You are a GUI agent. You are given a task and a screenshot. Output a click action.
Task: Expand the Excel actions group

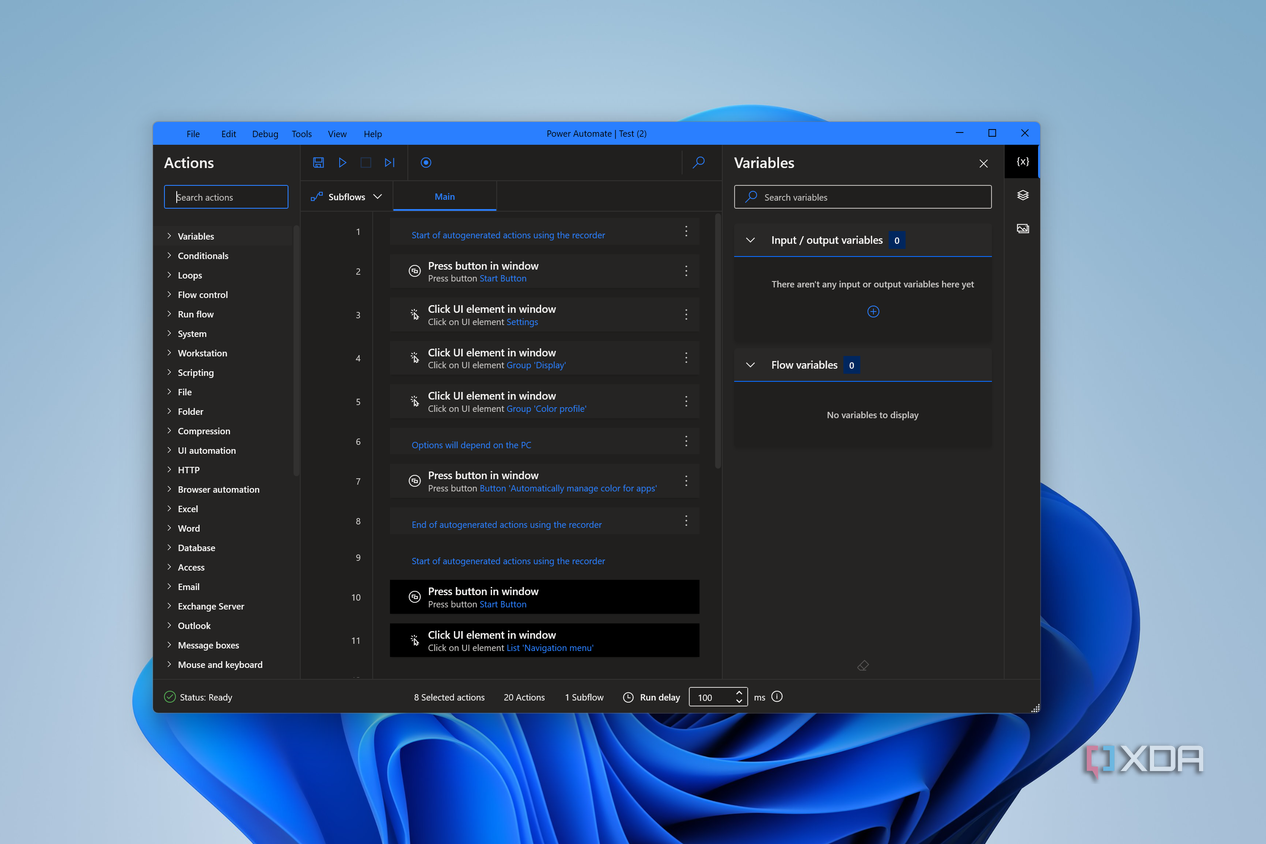click(x=169, y=509)
